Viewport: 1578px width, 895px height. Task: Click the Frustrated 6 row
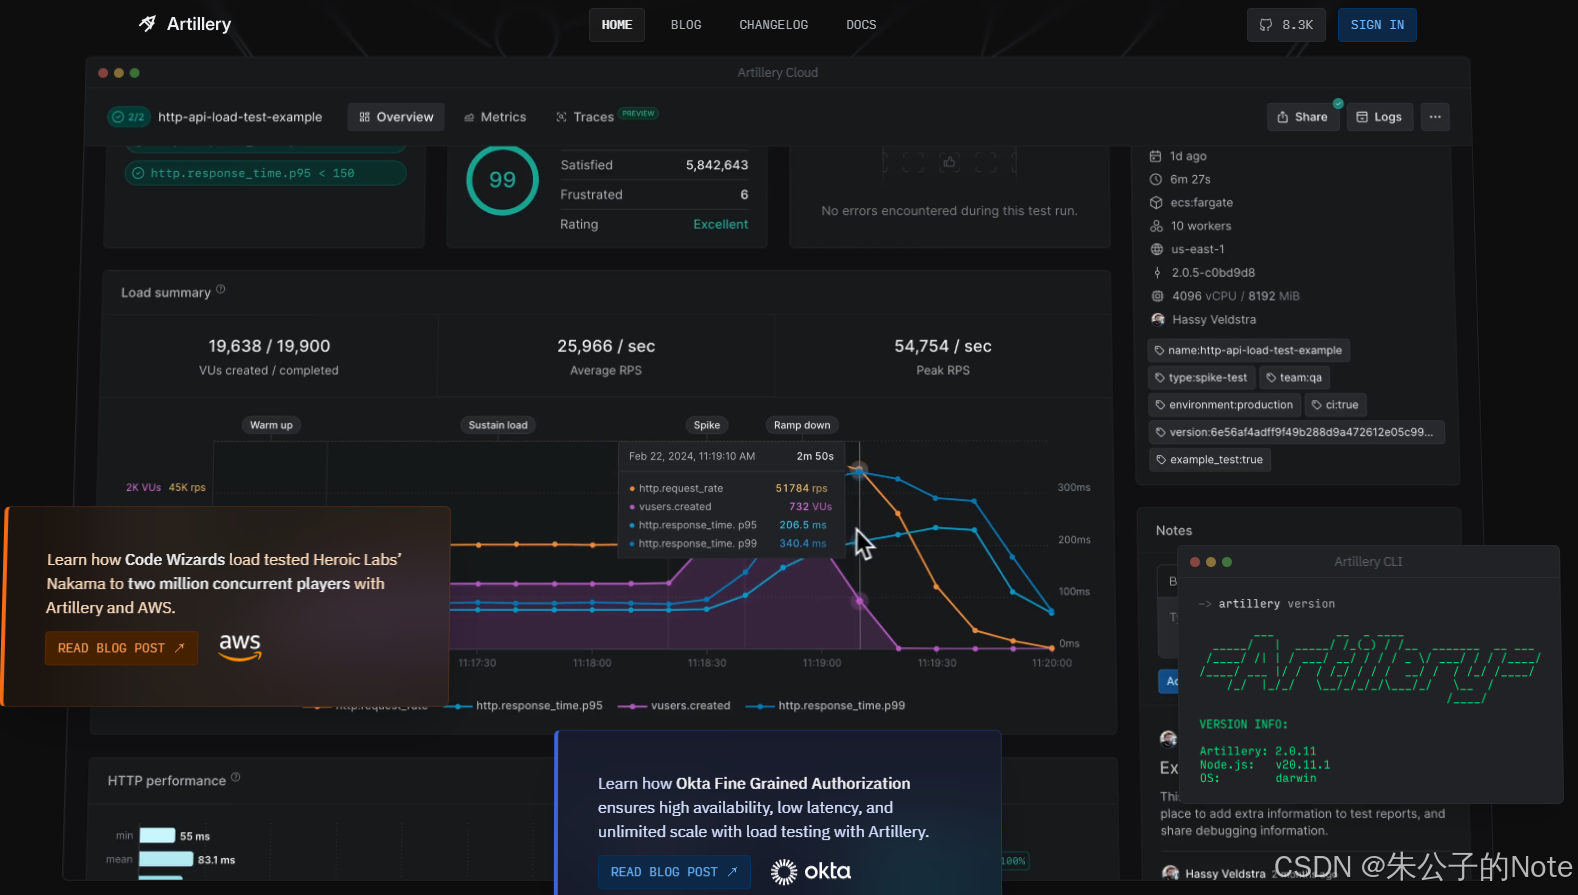coord(654,195)
